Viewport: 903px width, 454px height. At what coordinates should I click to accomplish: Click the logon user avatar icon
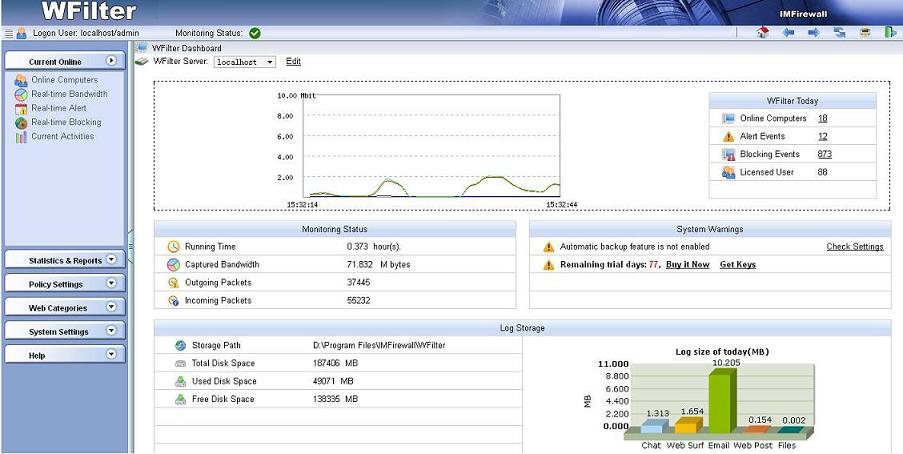coord(22,33)
